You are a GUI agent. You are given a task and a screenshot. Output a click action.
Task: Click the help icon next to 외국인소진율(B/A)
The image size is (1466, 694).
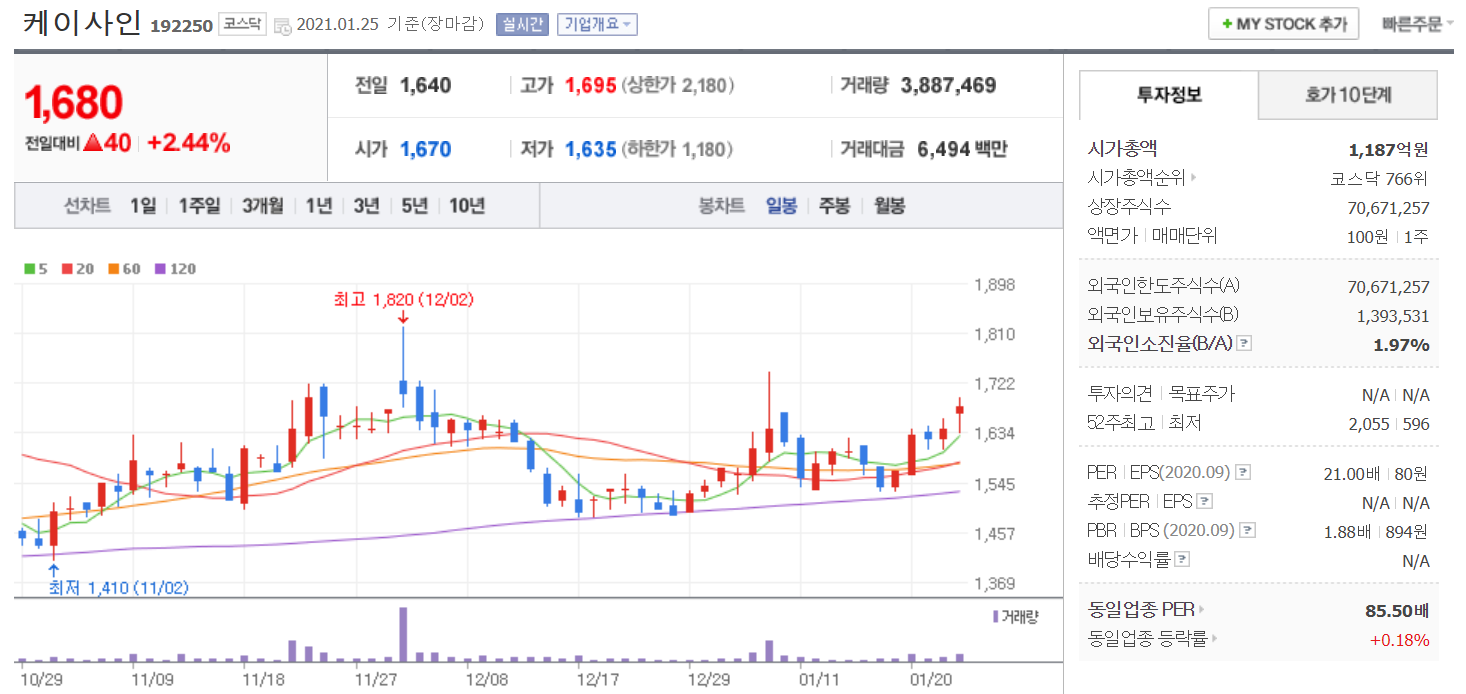pos(1244,344)
